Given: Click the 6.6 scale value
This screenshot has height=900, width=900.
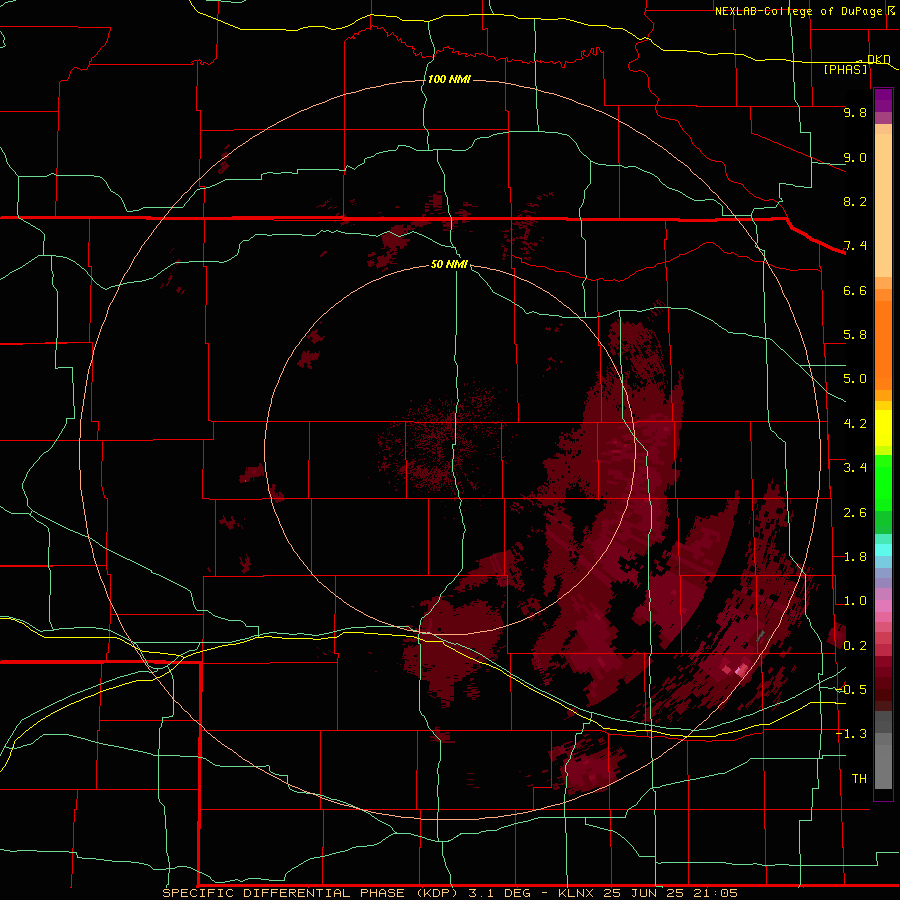Looking at the screenshot, I should click(855, 290).
